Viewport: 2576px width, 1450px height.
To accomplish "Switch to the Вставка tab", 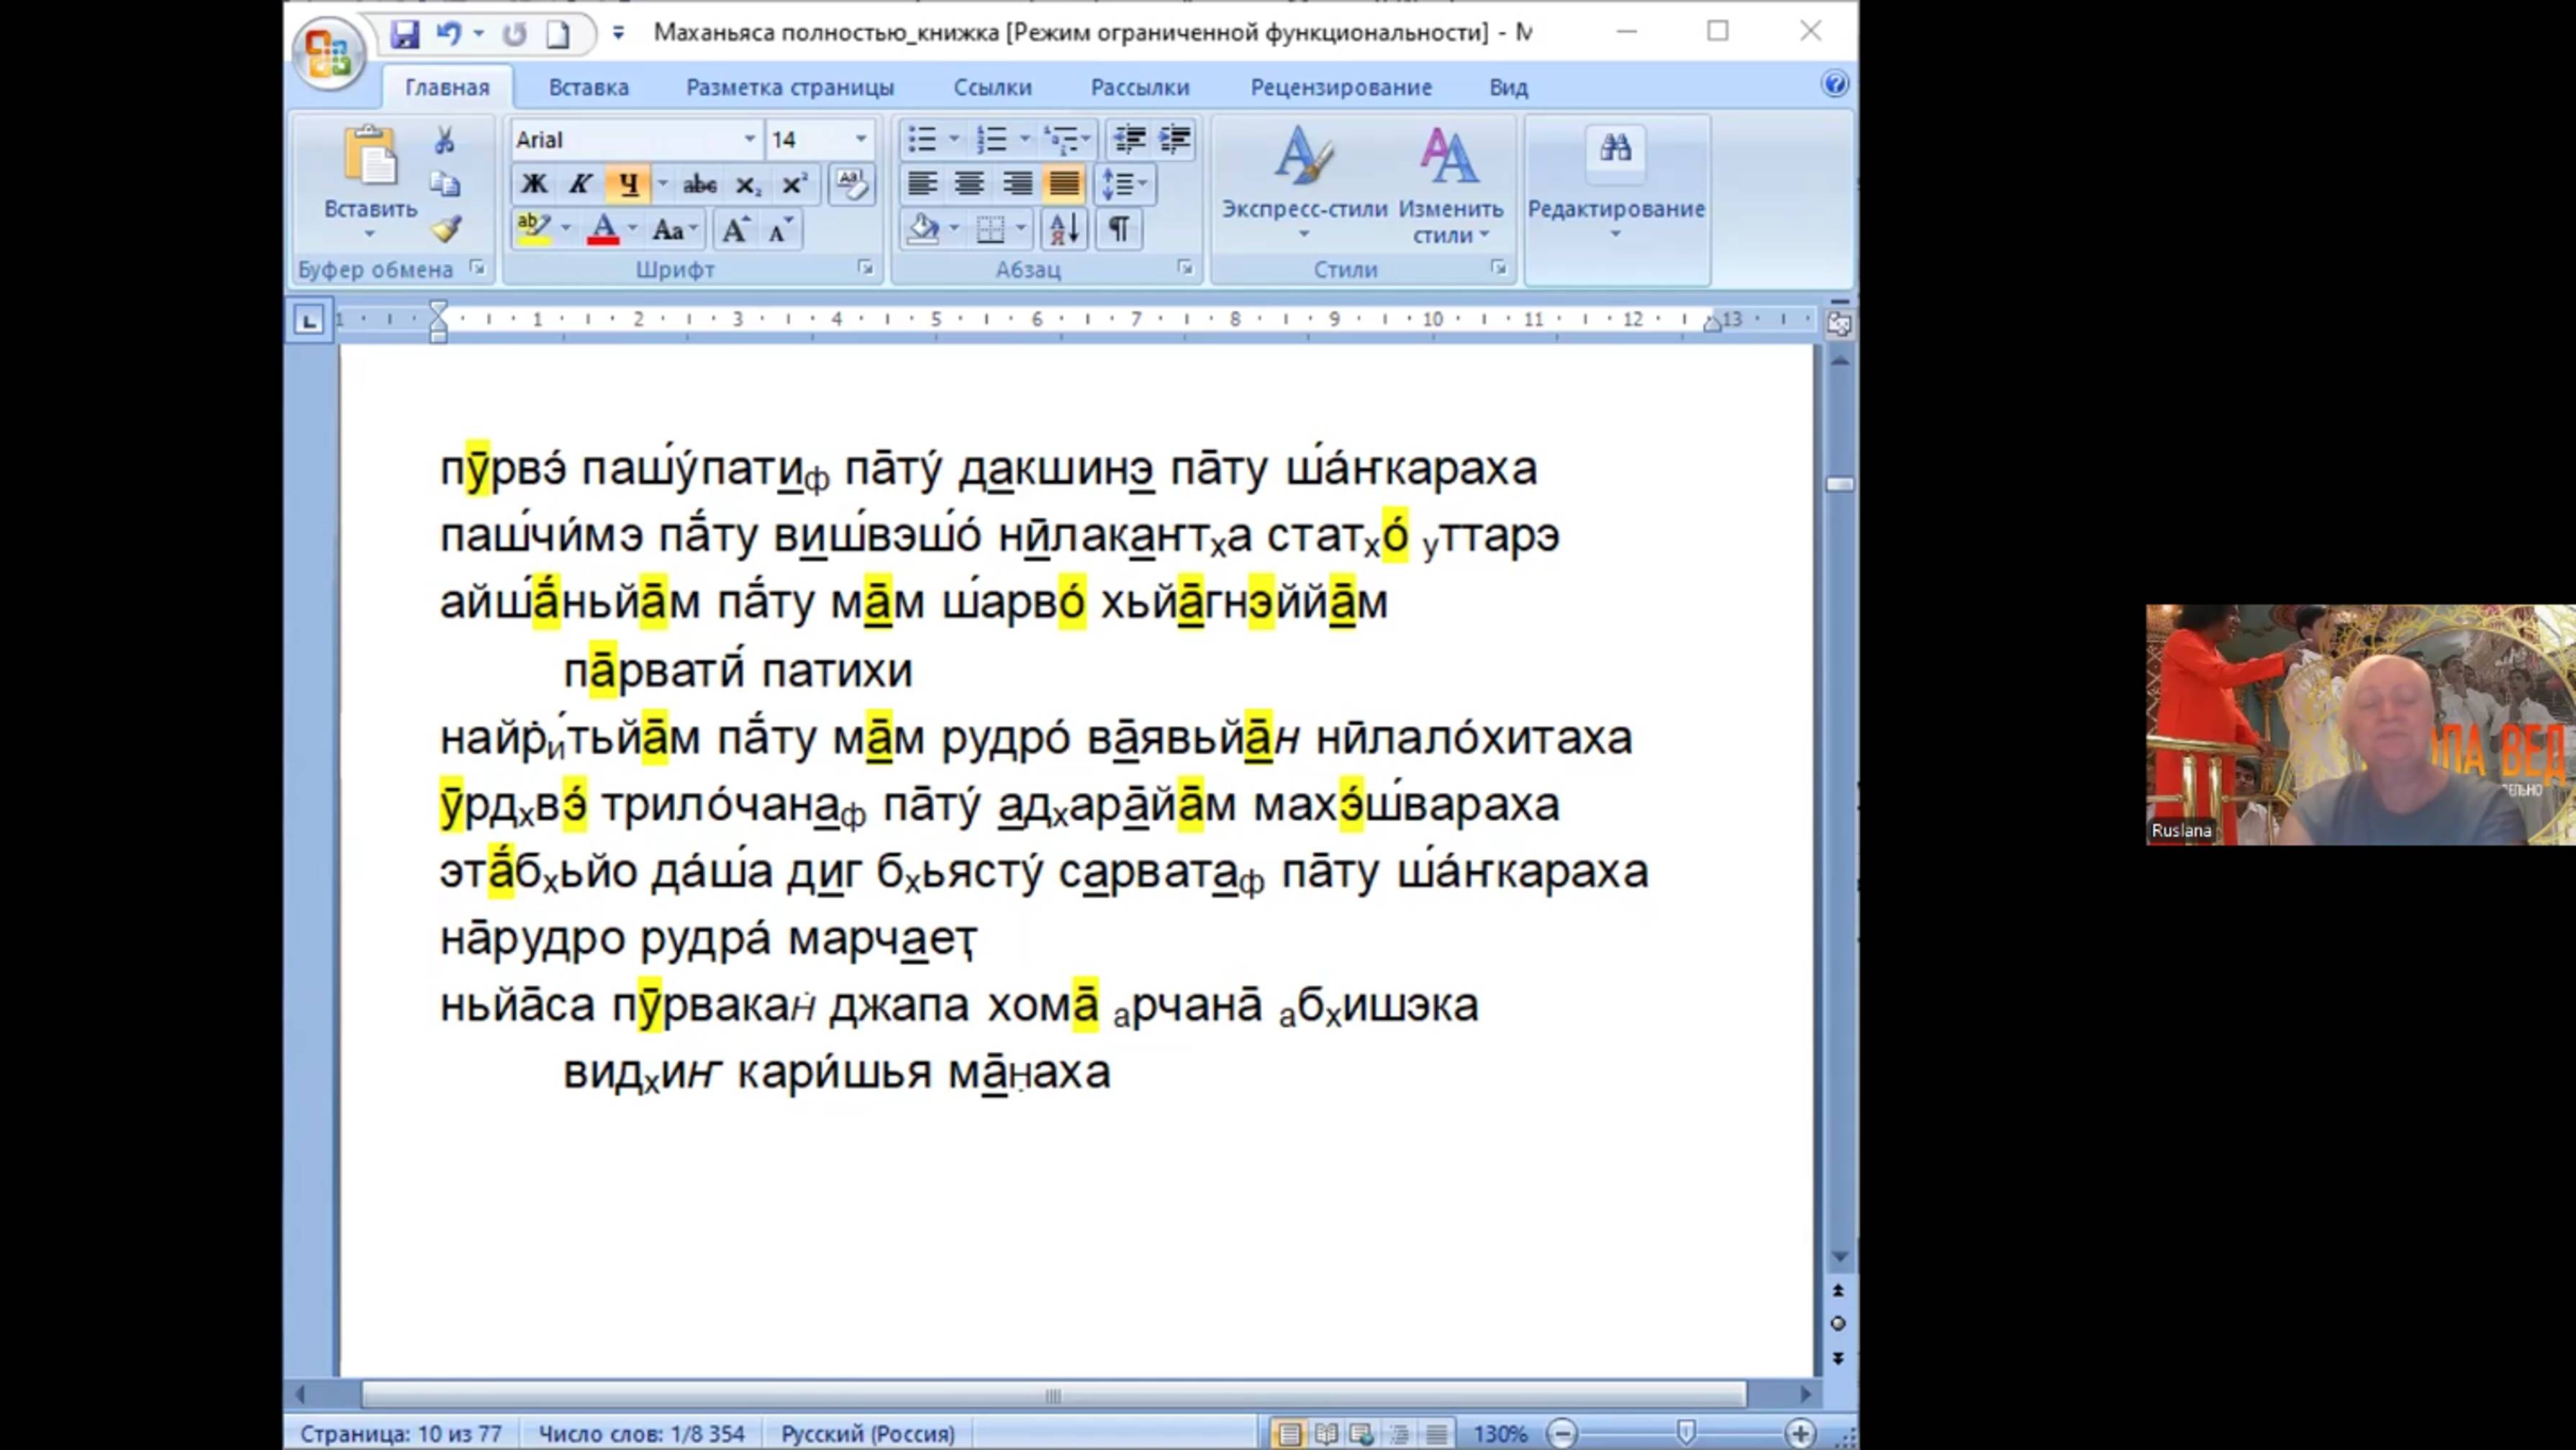I will [588, 87].
